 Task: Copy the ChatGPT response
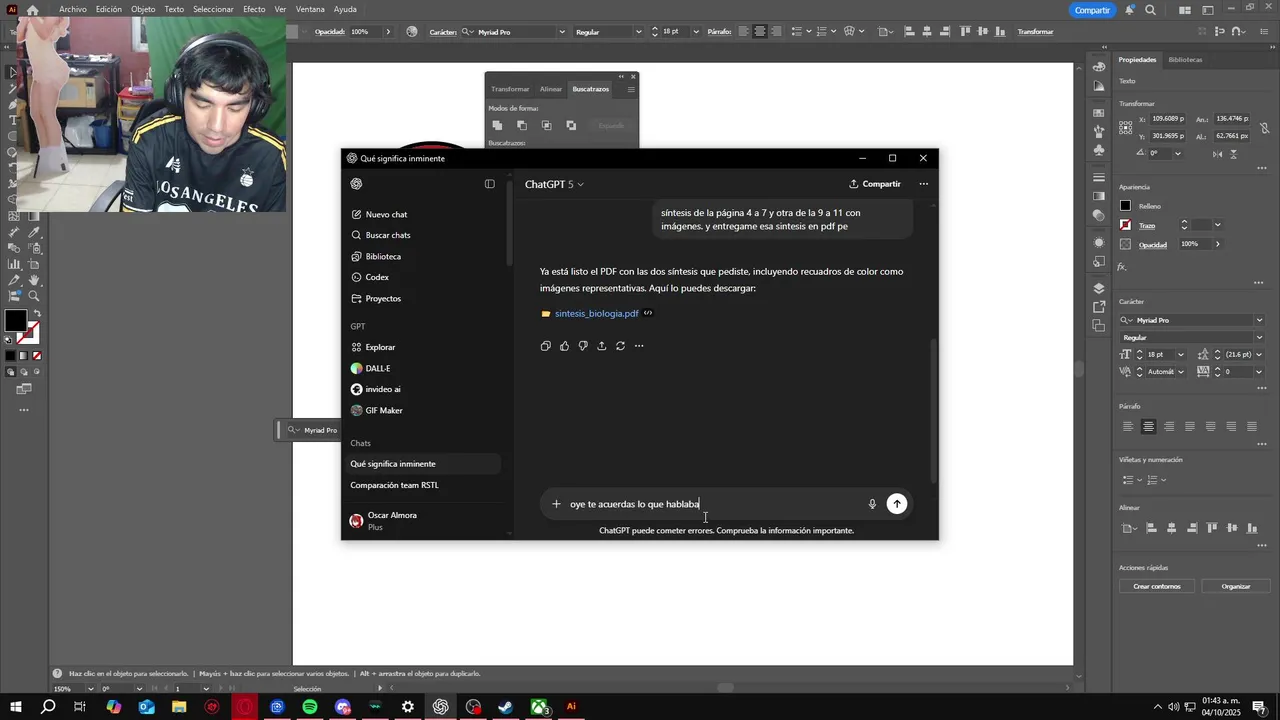click(x=545, y=346)
